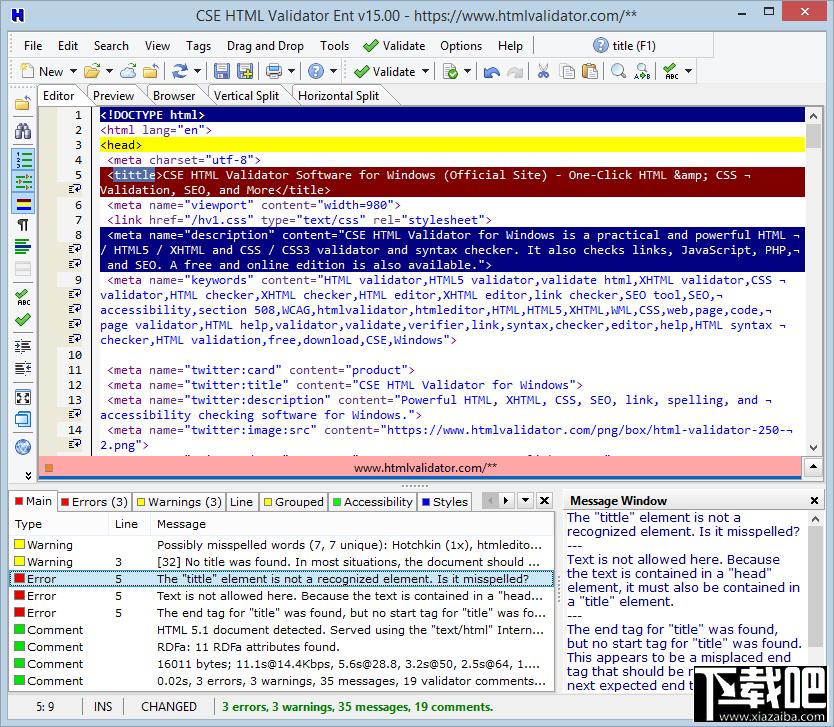834x727 pixels.
Task: Switch to the Horizontal Split tab
Action: click(x=338, y=96)
